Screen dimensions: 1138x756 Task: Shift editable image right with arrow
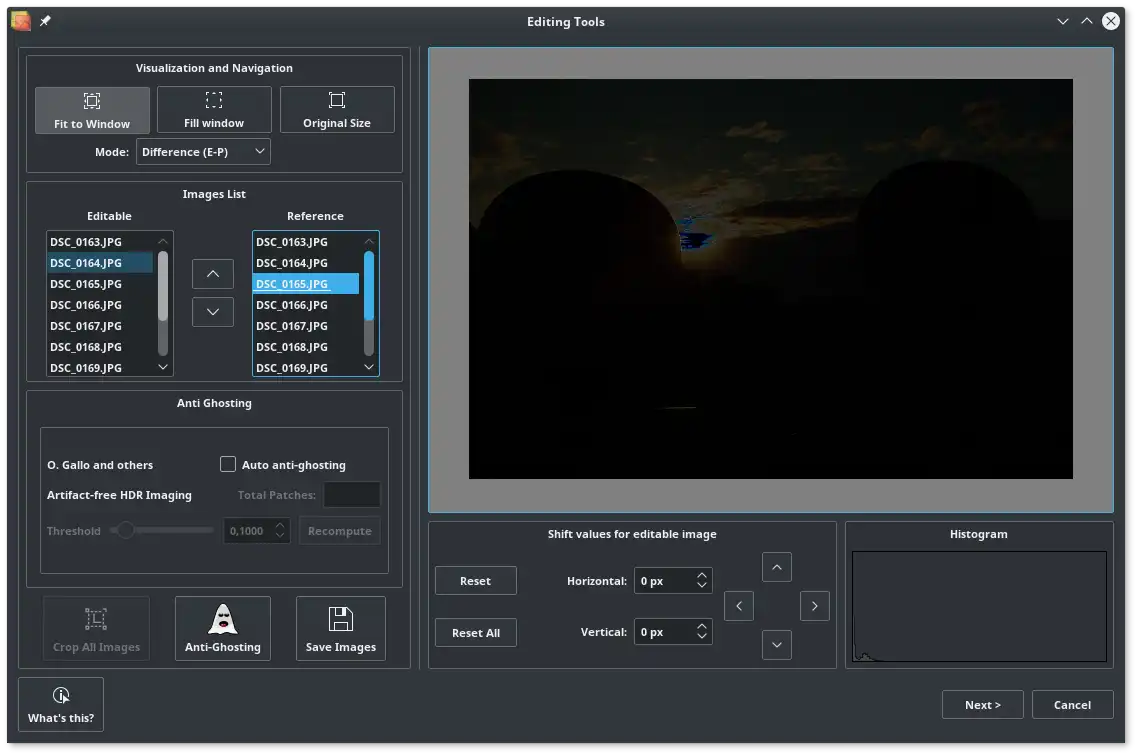click(815, 606)
